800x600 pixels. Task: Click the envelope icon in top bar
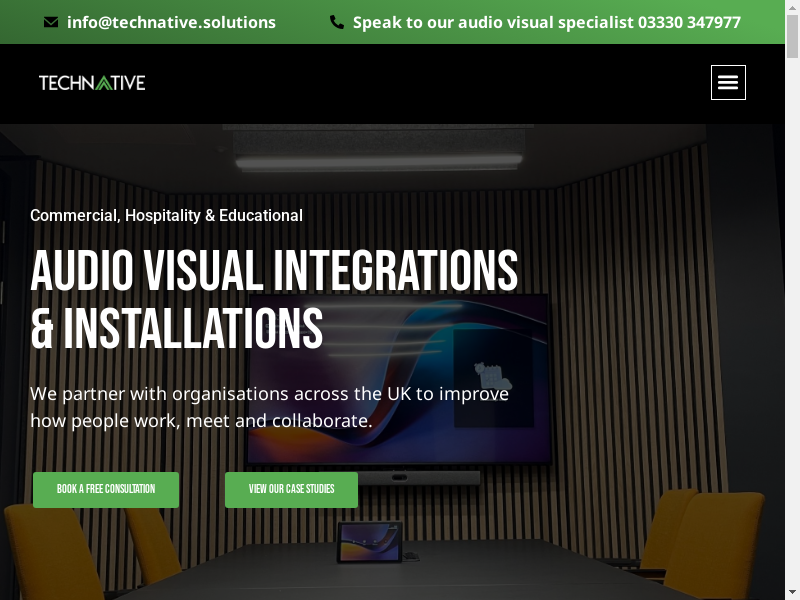pos(51,22)
